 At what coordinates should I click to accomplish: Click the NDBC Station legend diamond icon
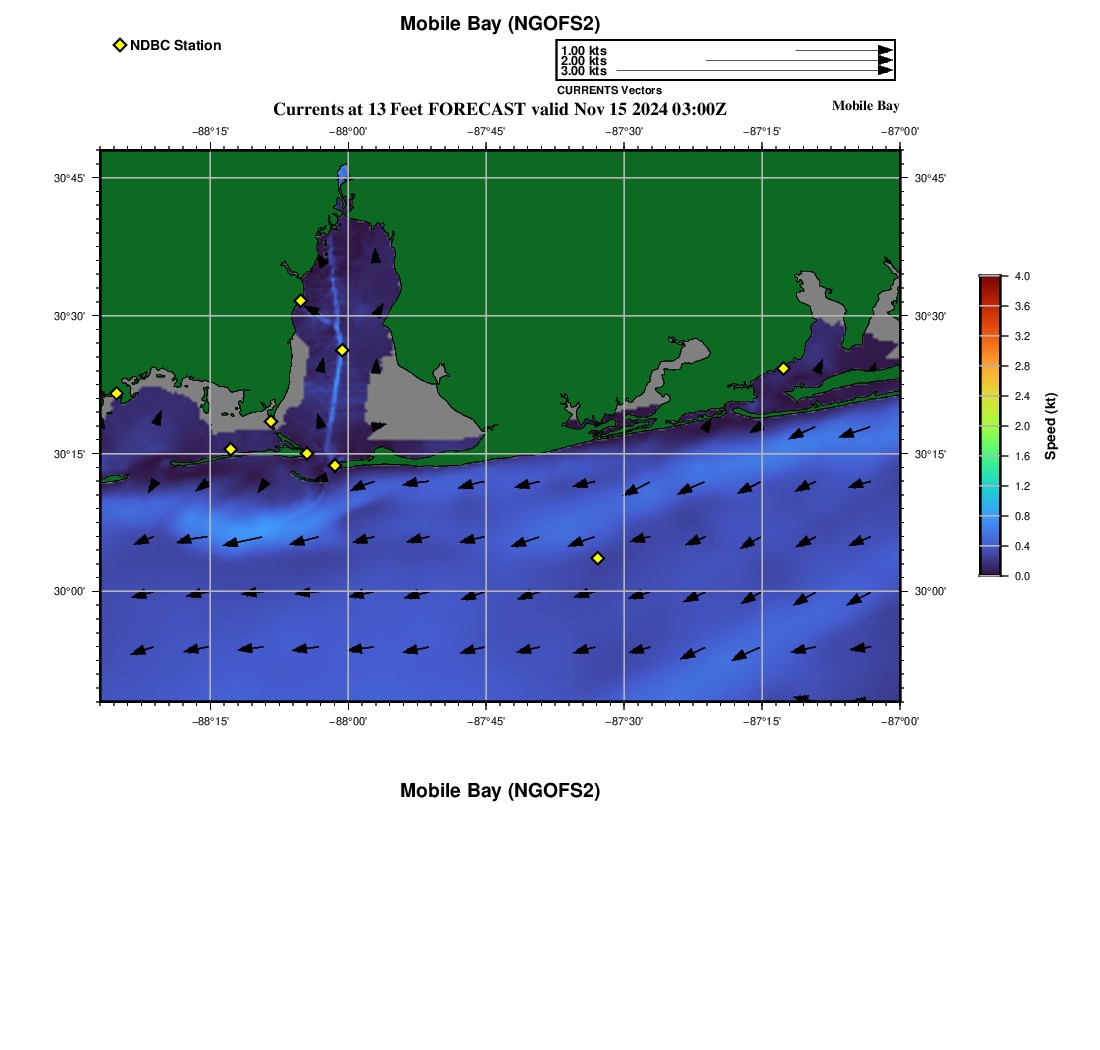click(120, 45)
